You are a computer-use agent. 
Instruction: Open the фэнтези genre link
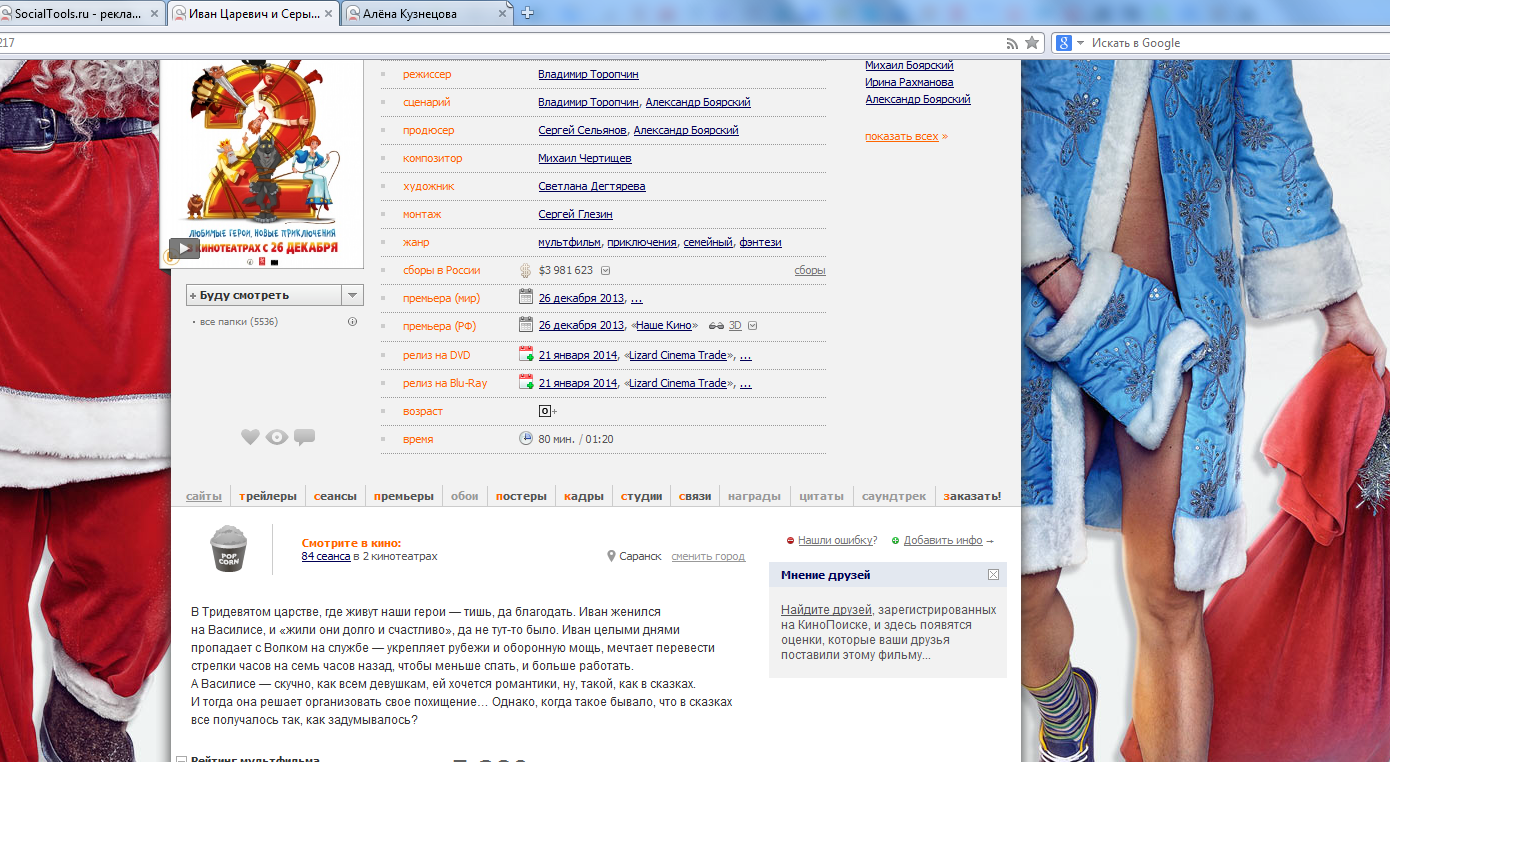coord(760,242)
